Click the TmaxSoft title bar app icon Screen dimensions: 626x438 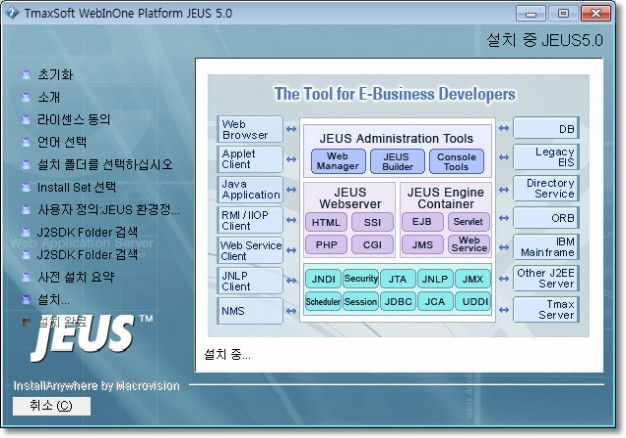tap(12, 13)
